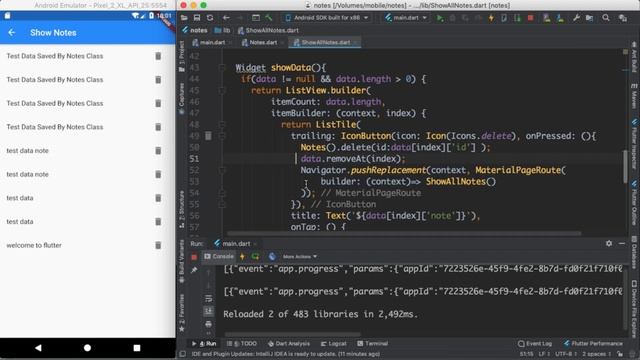Click the Stop button in Run panel
The image size is (640, 360).
pyautogui.click(x=194, y=257)
